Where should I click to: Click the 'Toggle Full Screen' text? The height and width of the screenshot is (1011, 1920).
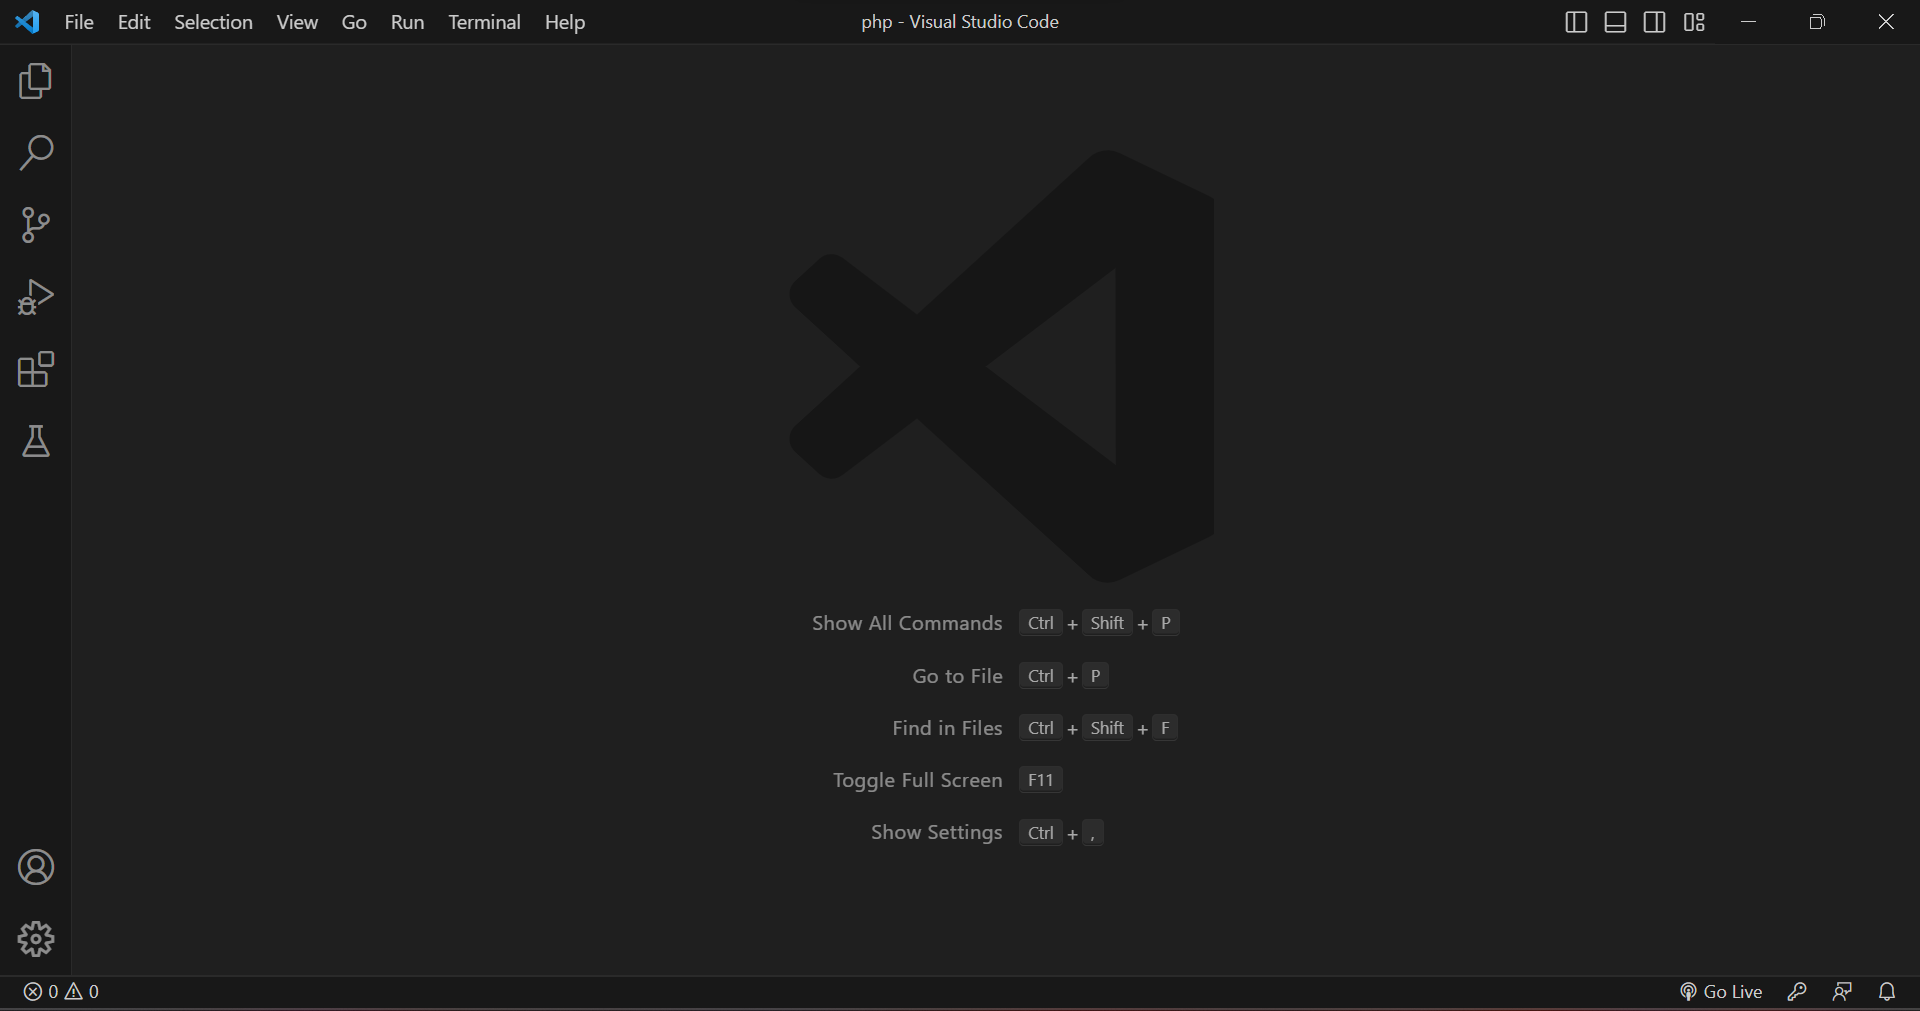pyautogui.click(x=917, y=780)
